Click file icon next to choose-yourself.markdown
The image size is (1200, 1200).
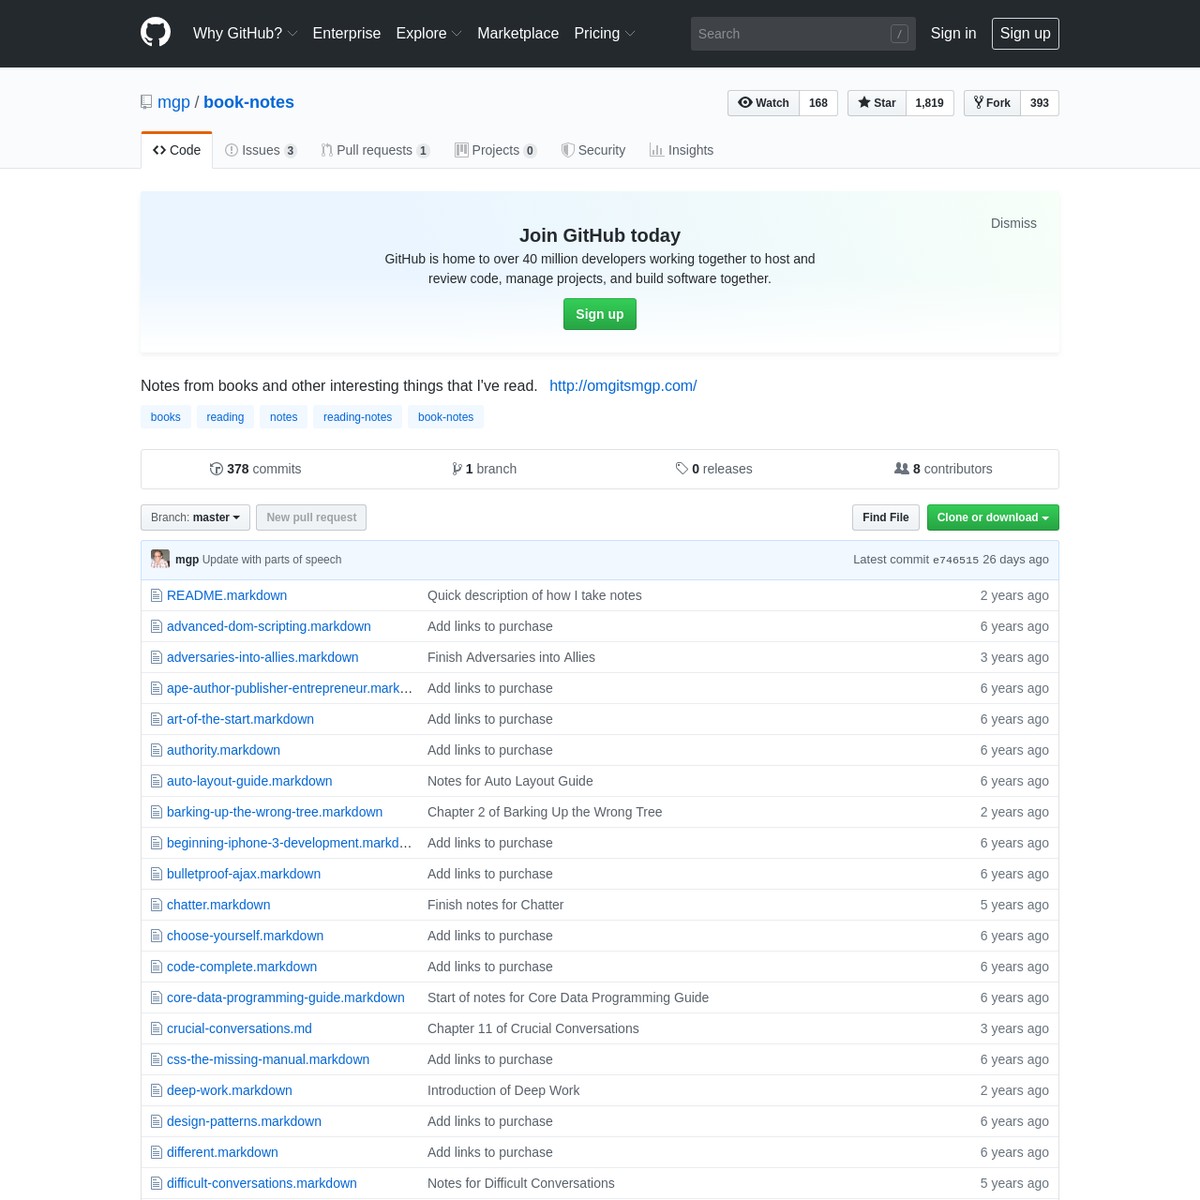tap(156, 936)
